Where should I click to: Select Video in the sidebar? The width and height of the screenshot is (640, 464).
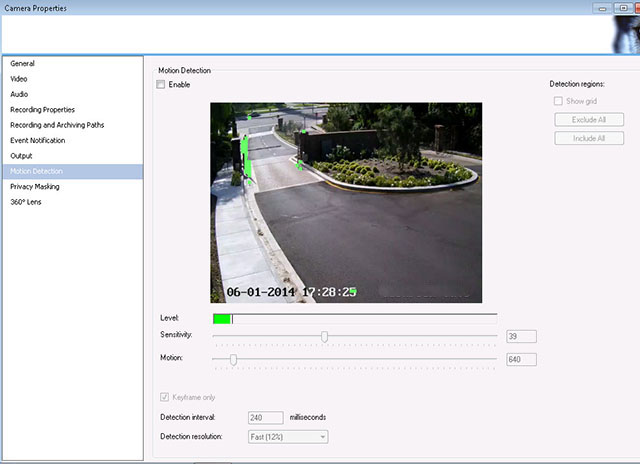[x=19, y=79]
